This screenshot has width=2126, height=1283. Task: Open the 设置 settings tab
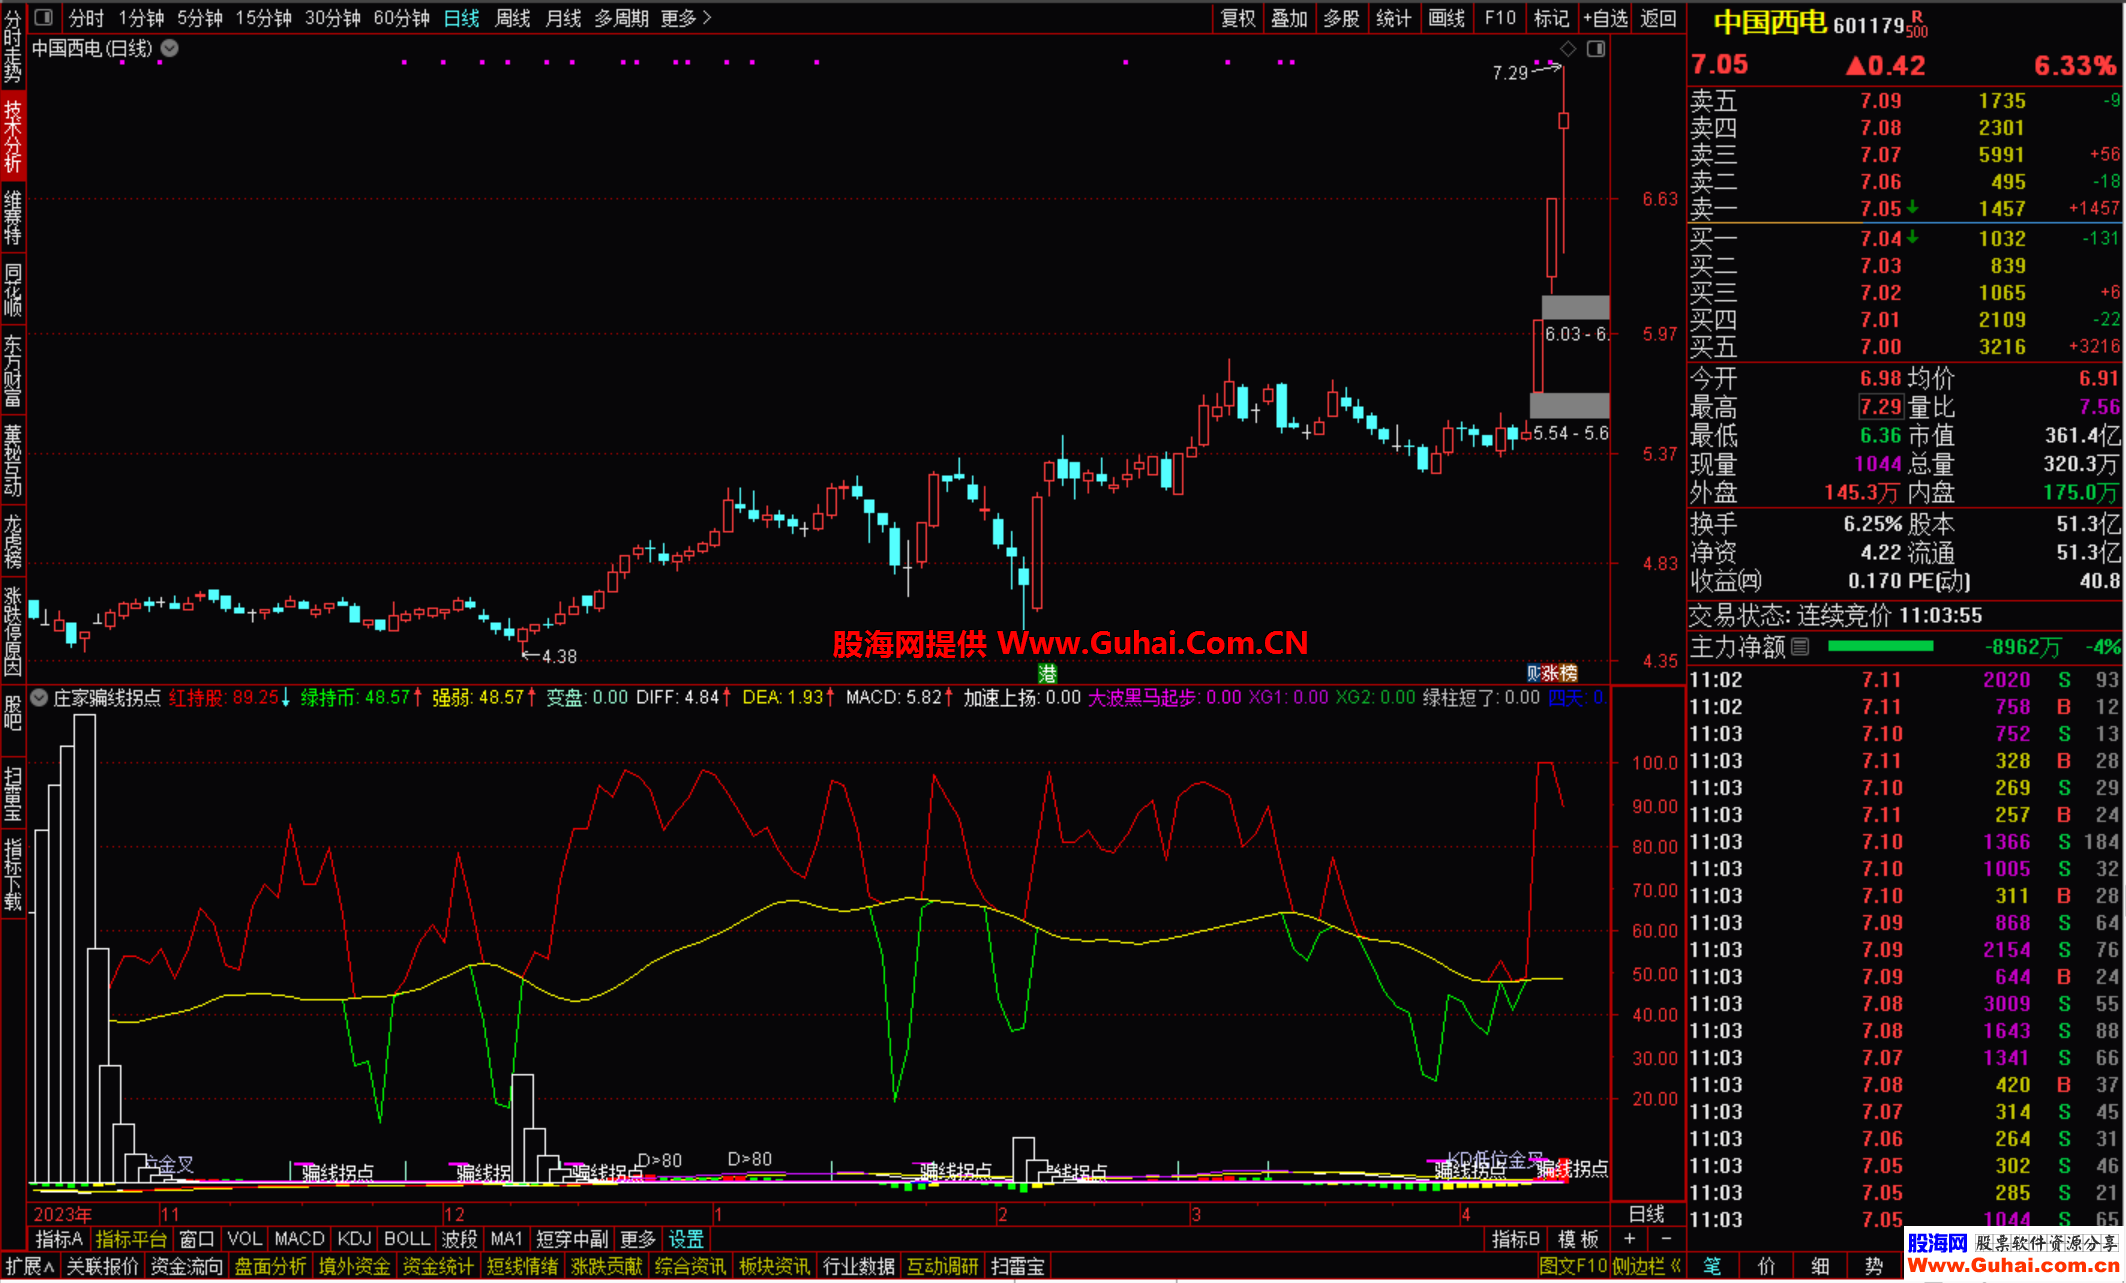(686, 1239)
